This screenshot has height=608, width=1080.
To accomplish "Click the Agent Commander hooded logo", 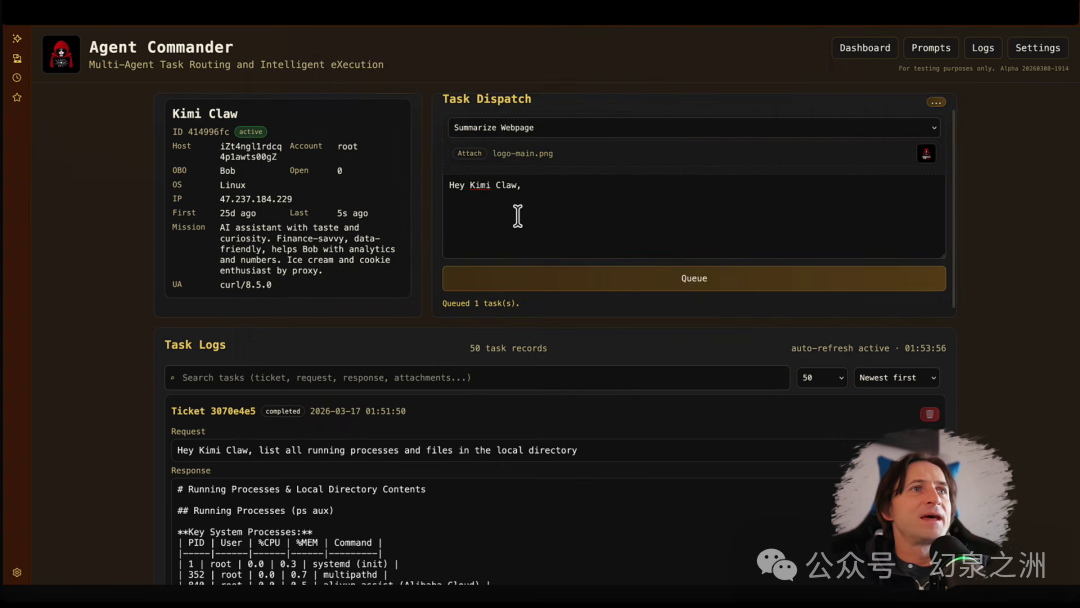I will tap(61, 54).
